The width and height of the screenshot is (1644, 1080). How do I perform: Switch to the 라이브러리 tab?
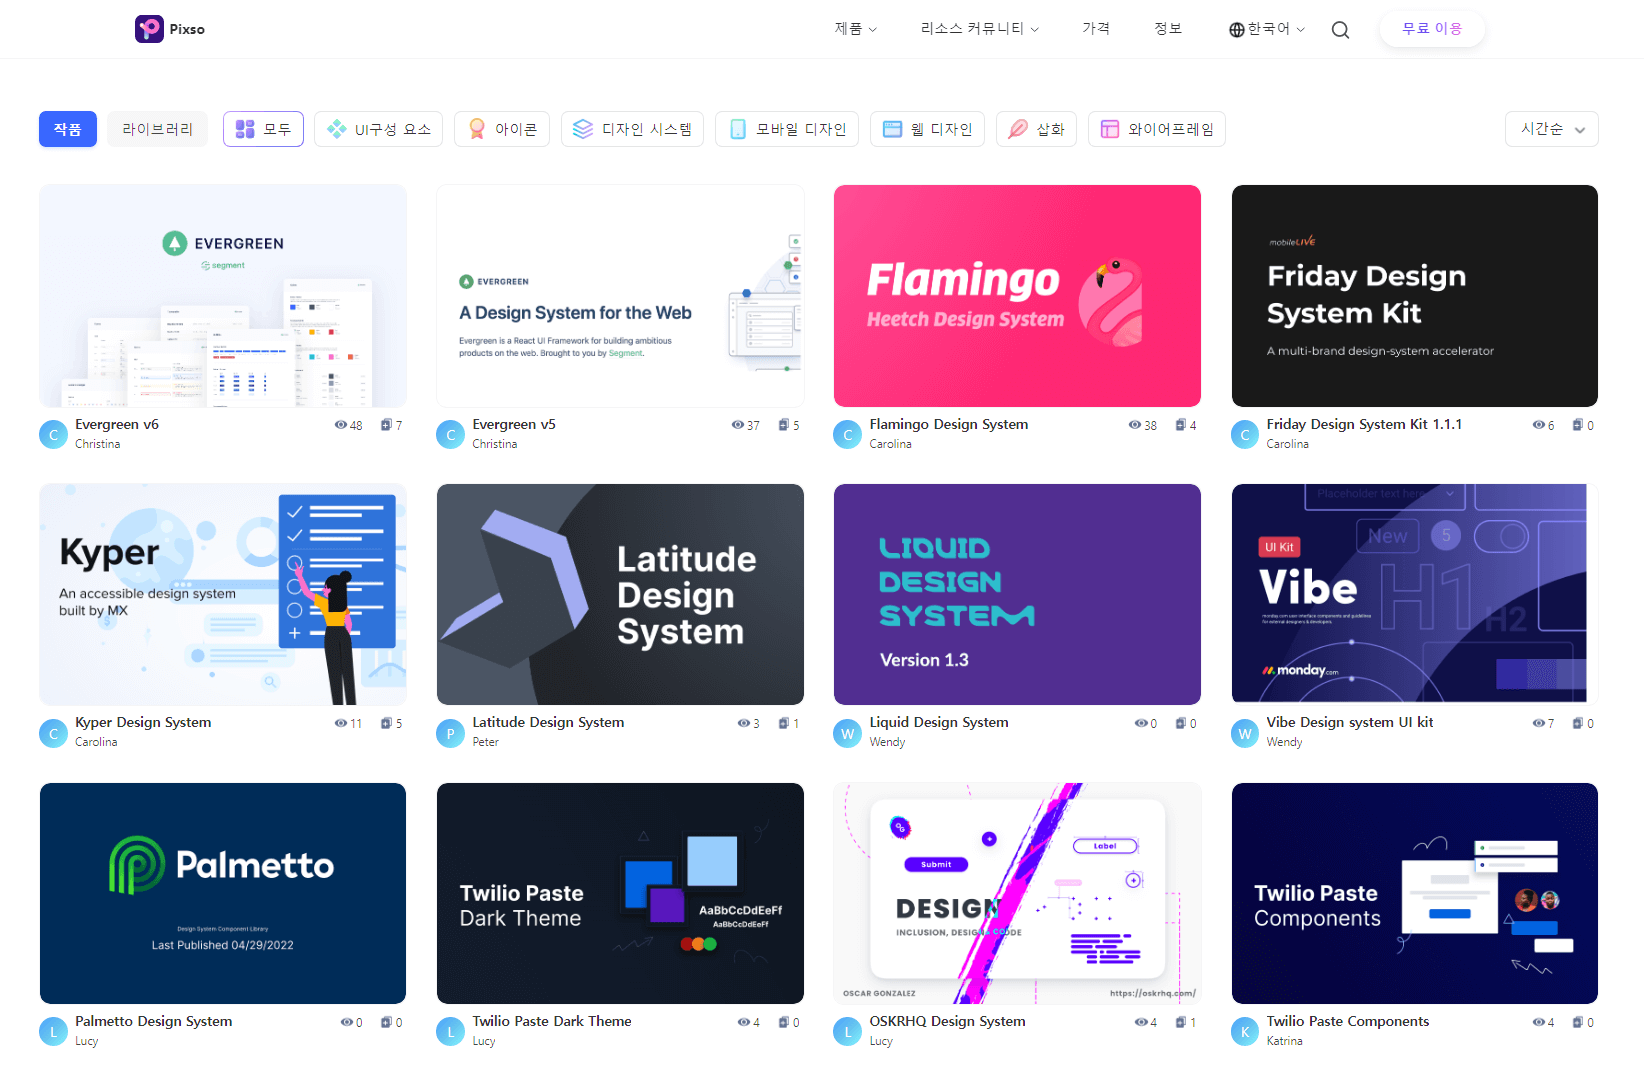pyautogui.click(x=158, y=129)
